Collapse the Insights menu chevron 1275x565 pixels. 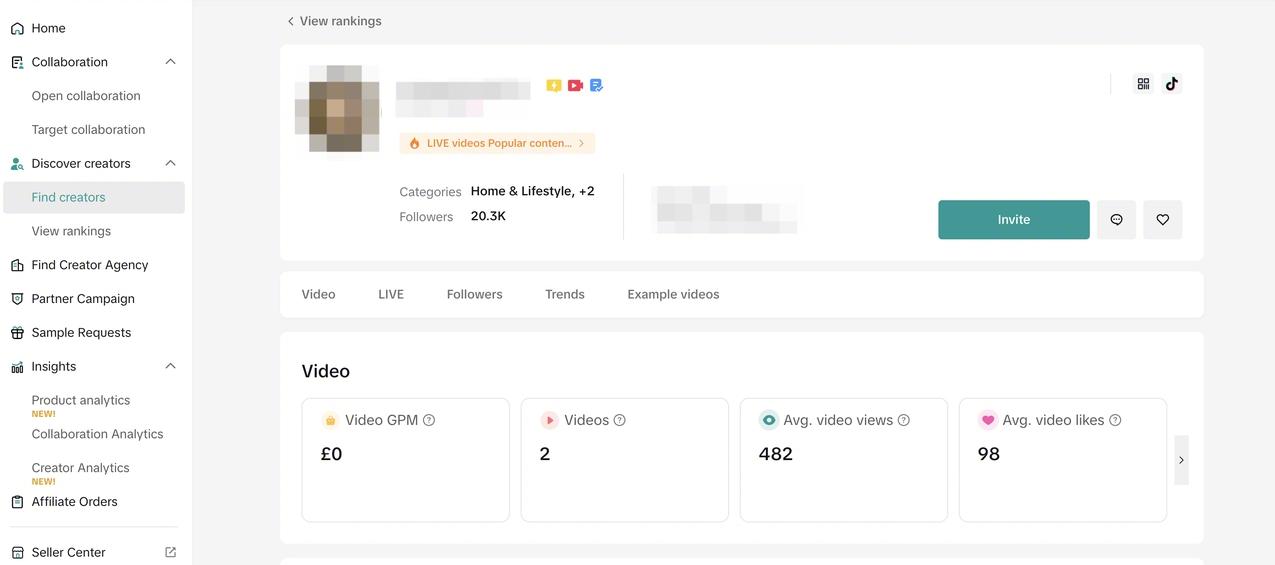170,367
